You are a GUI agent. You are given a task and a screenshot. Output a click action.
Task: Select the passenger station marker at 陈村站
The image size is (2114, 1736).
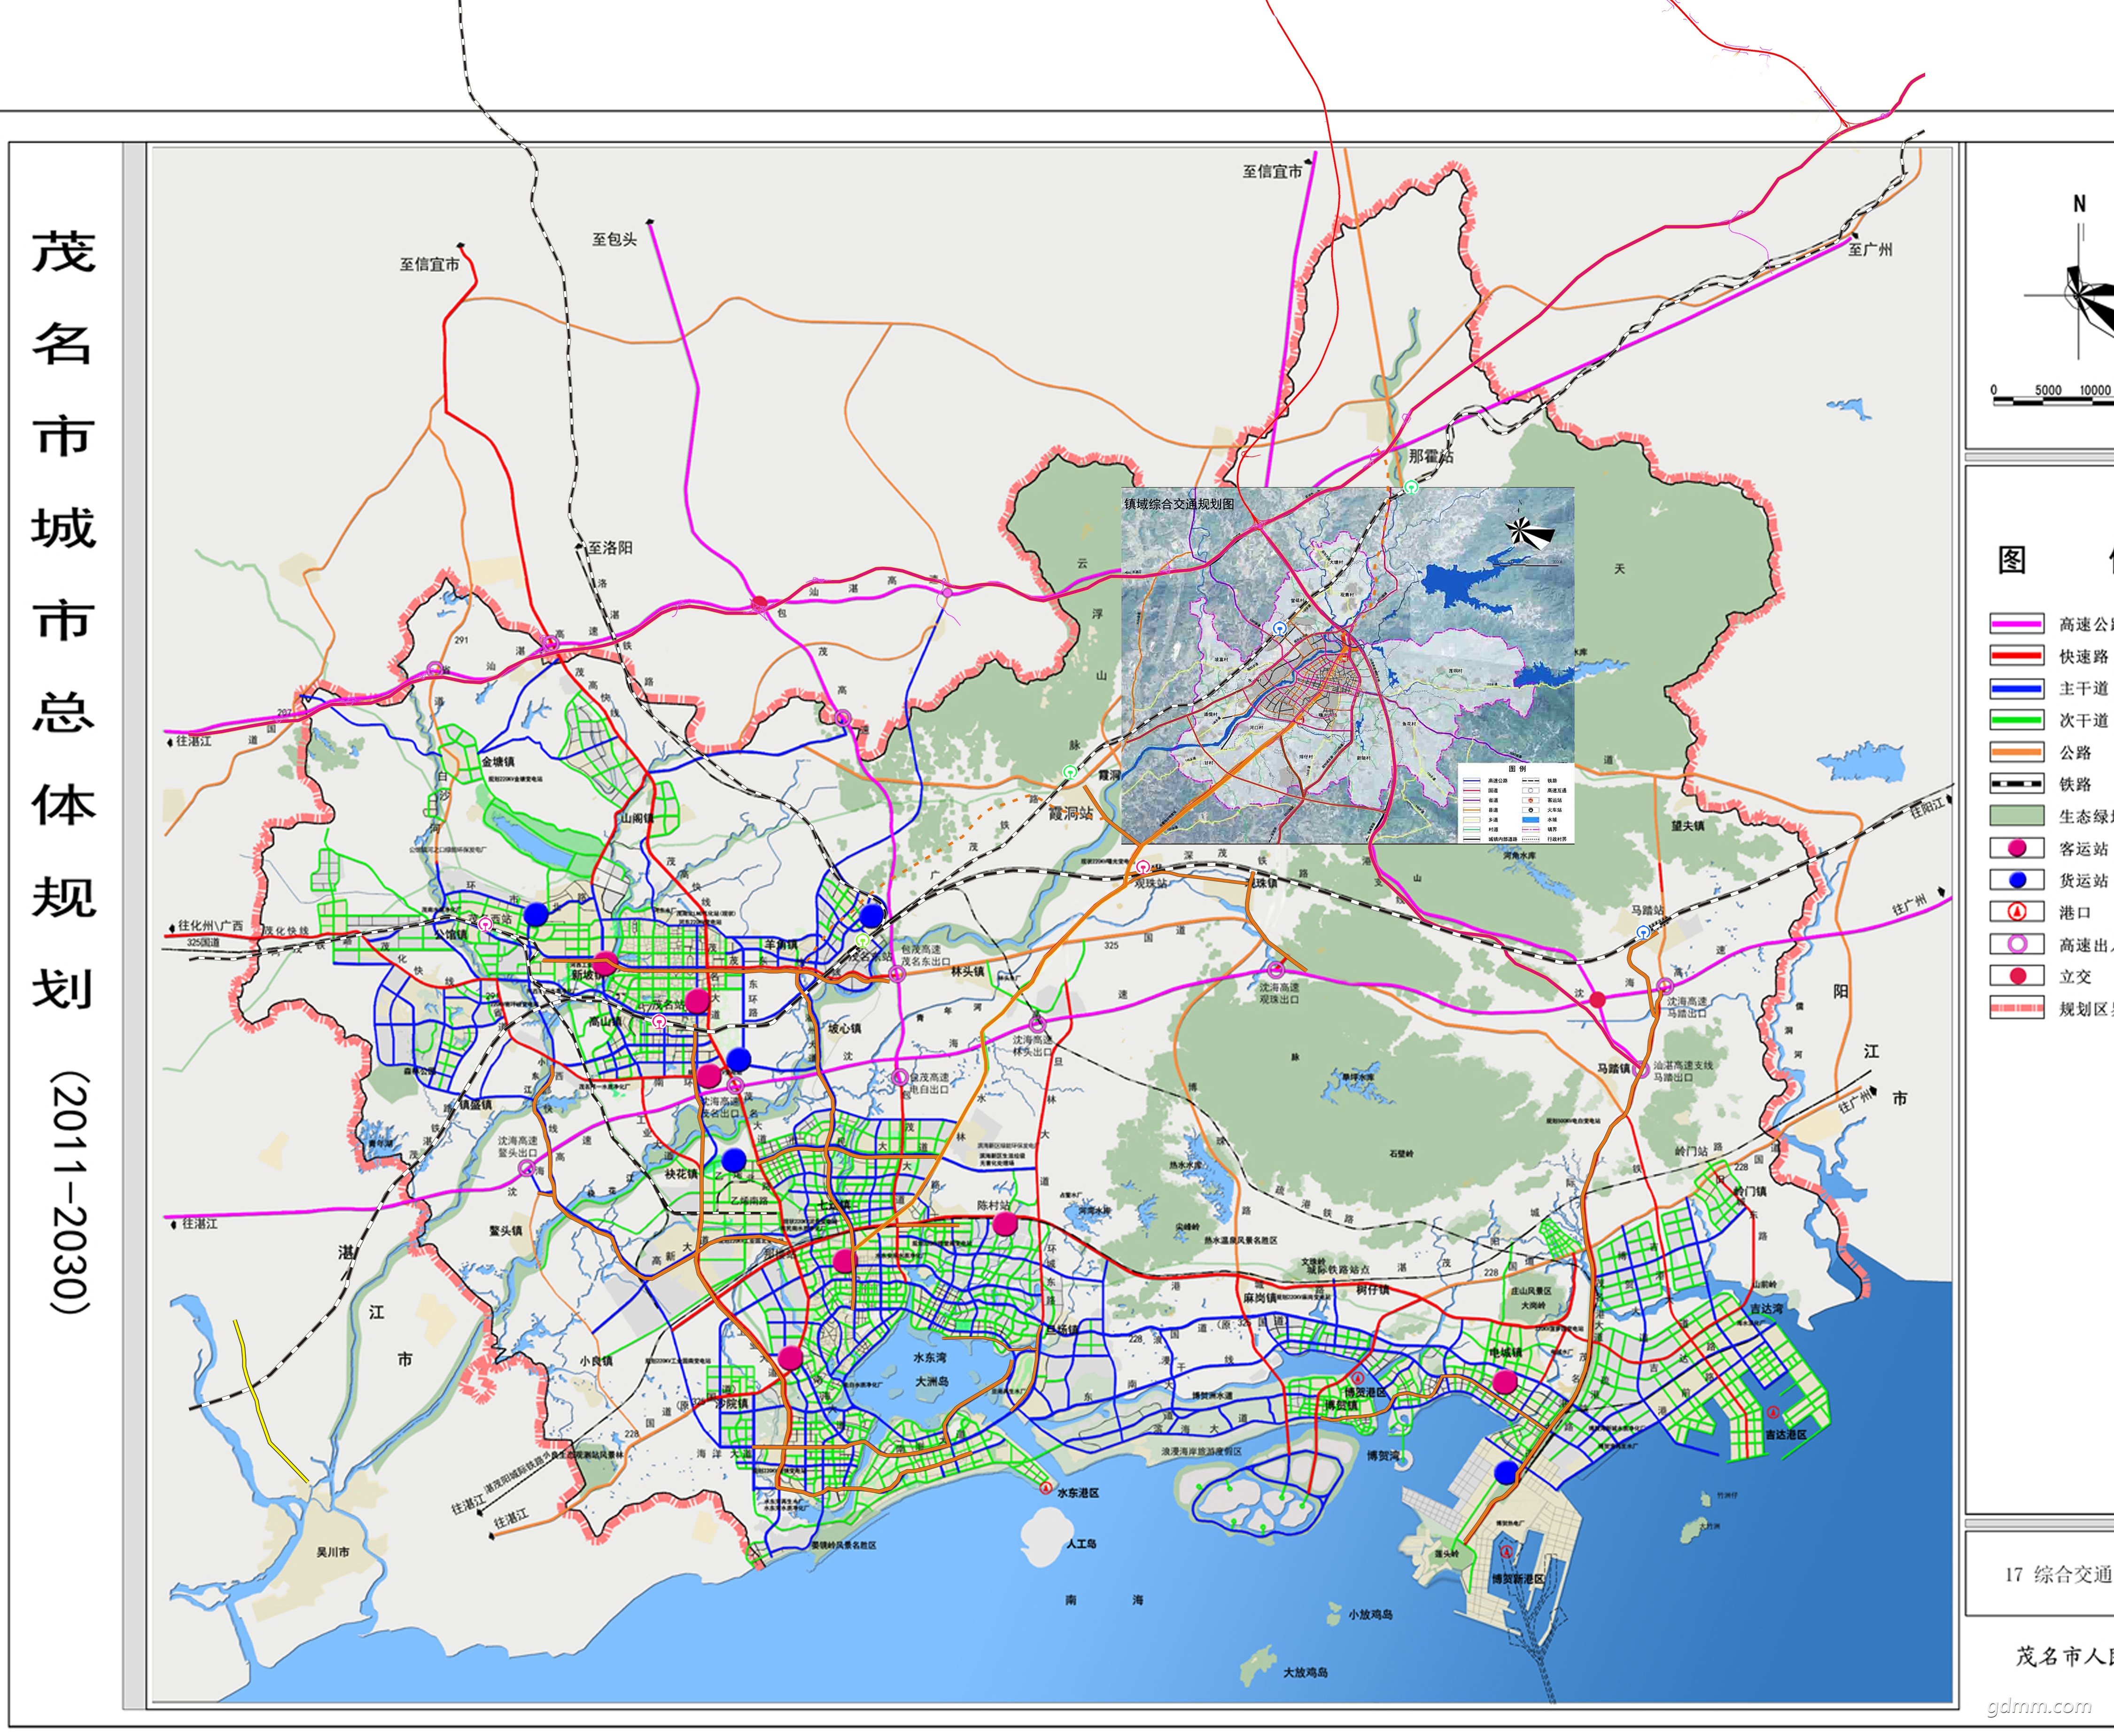coord(1005,1224)
